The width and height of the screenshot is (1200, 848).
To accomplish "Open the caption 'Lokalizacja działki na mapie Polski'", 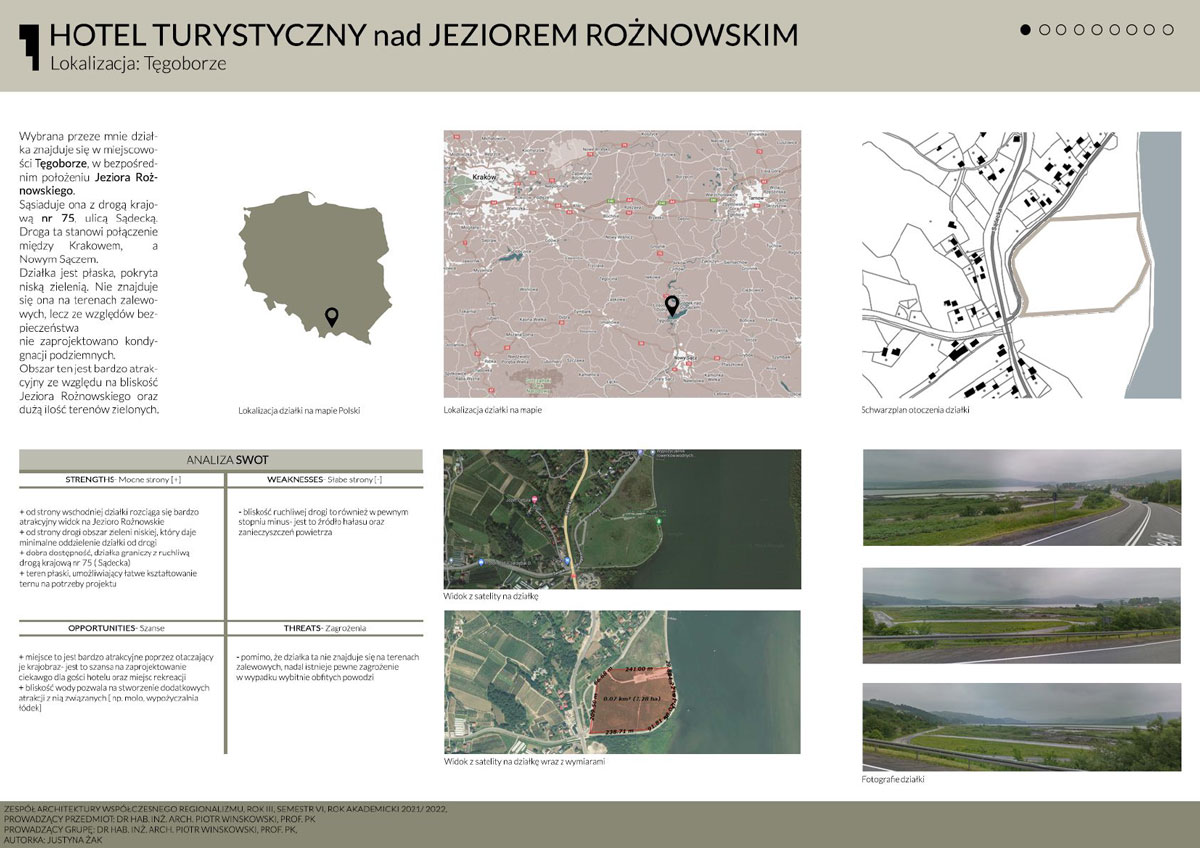I will tap(299, 410).
